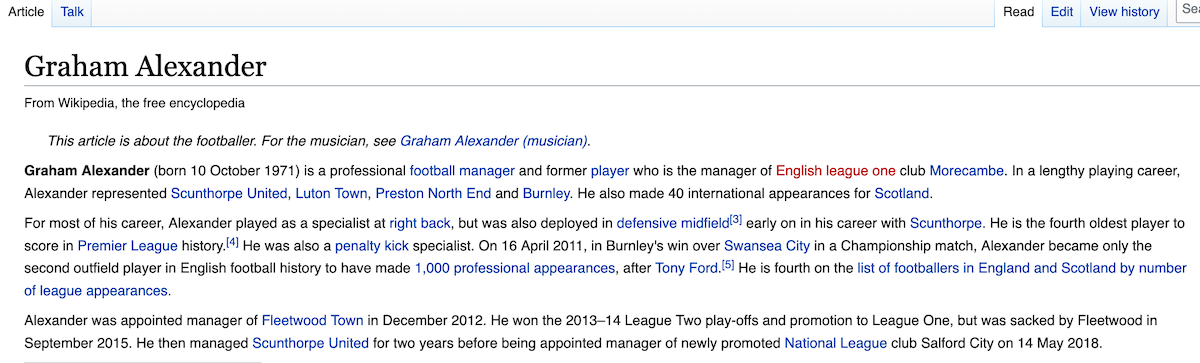Image resolution: width=1200 pixels, height=363 pixels.
Task: Click citation reference number 4
Action: tap(232, 241)
